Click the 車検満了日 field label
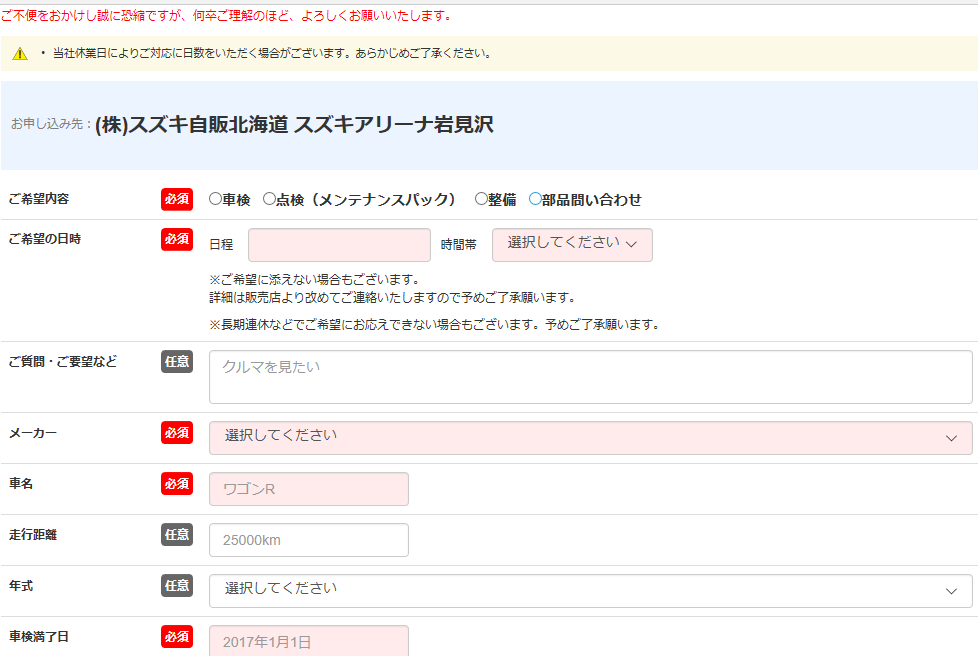Image resolution: width=978 pixels, height=656 pixels. point(39,637)
